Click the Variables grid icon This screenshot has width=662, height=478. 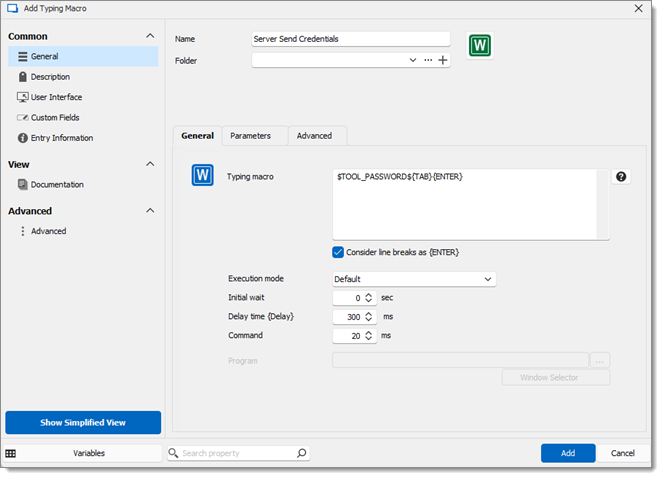click(x=11, y=453)
